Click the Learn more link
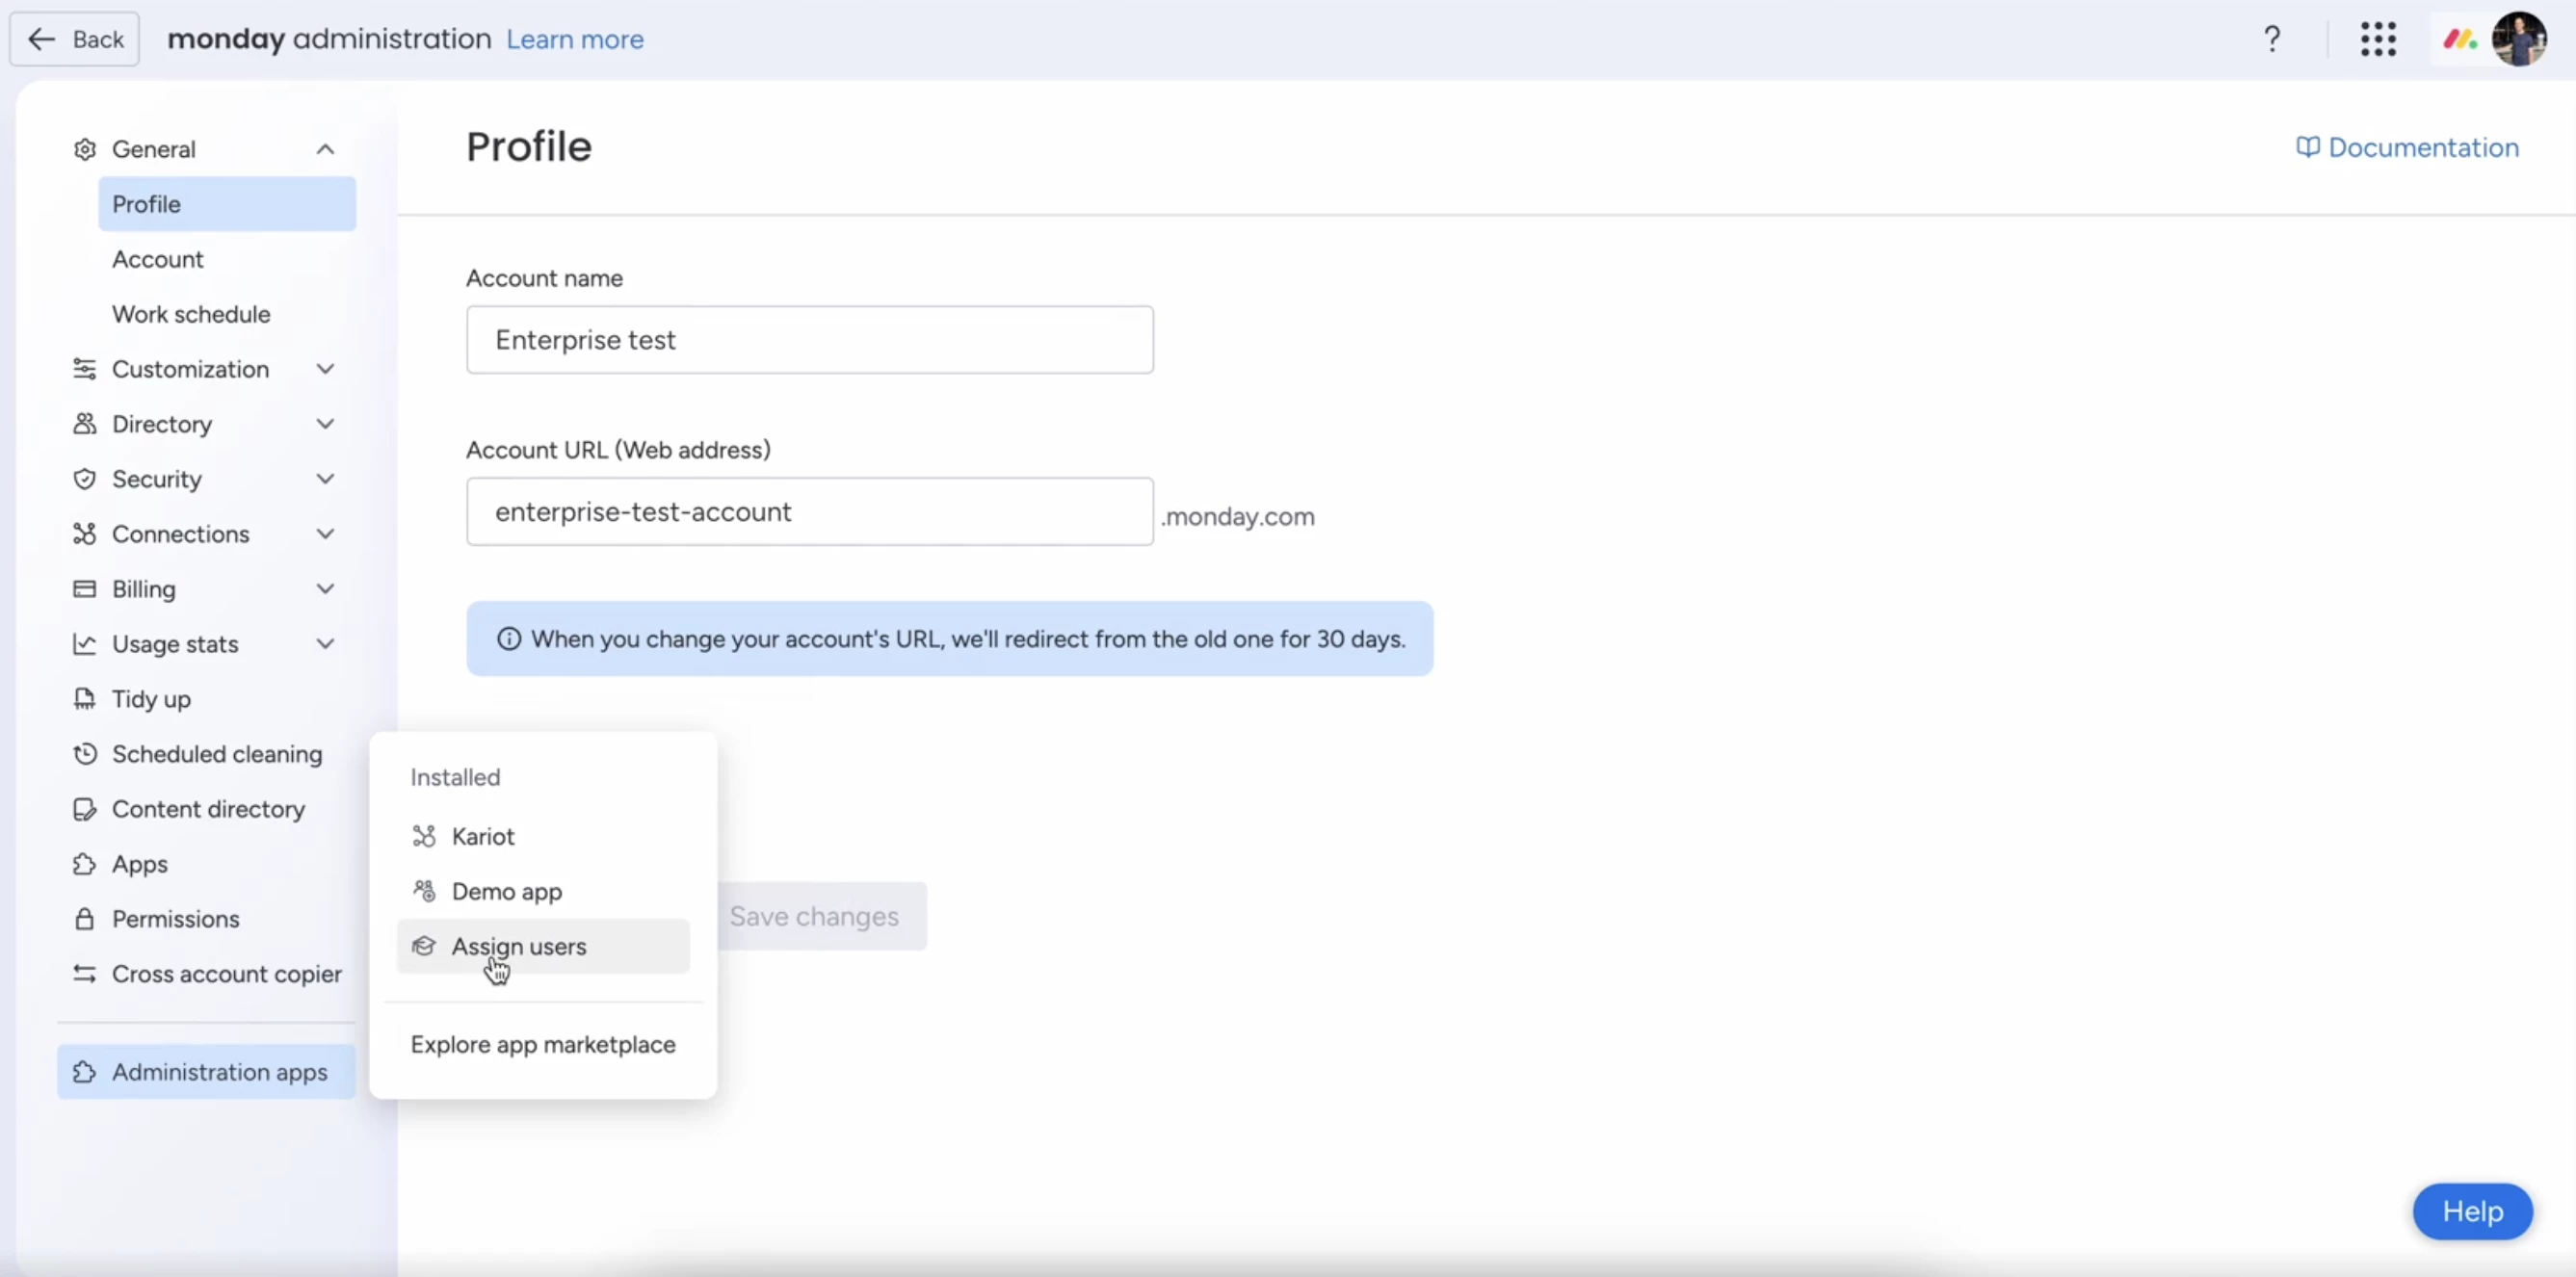The height and width of the screenshot is (1277, 2576). [575, 39]
